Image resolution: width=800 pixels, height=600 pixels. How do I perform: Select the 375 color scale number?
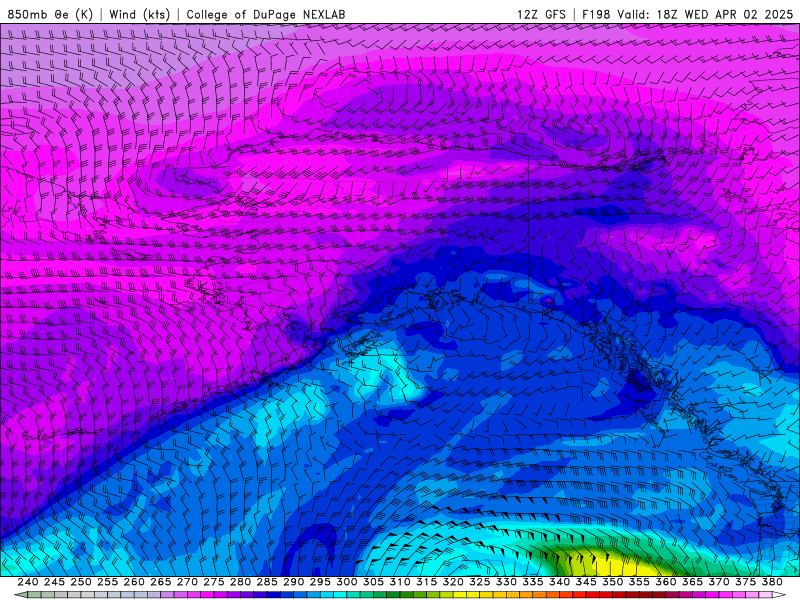pyautogui.click(x=745, y=582)
